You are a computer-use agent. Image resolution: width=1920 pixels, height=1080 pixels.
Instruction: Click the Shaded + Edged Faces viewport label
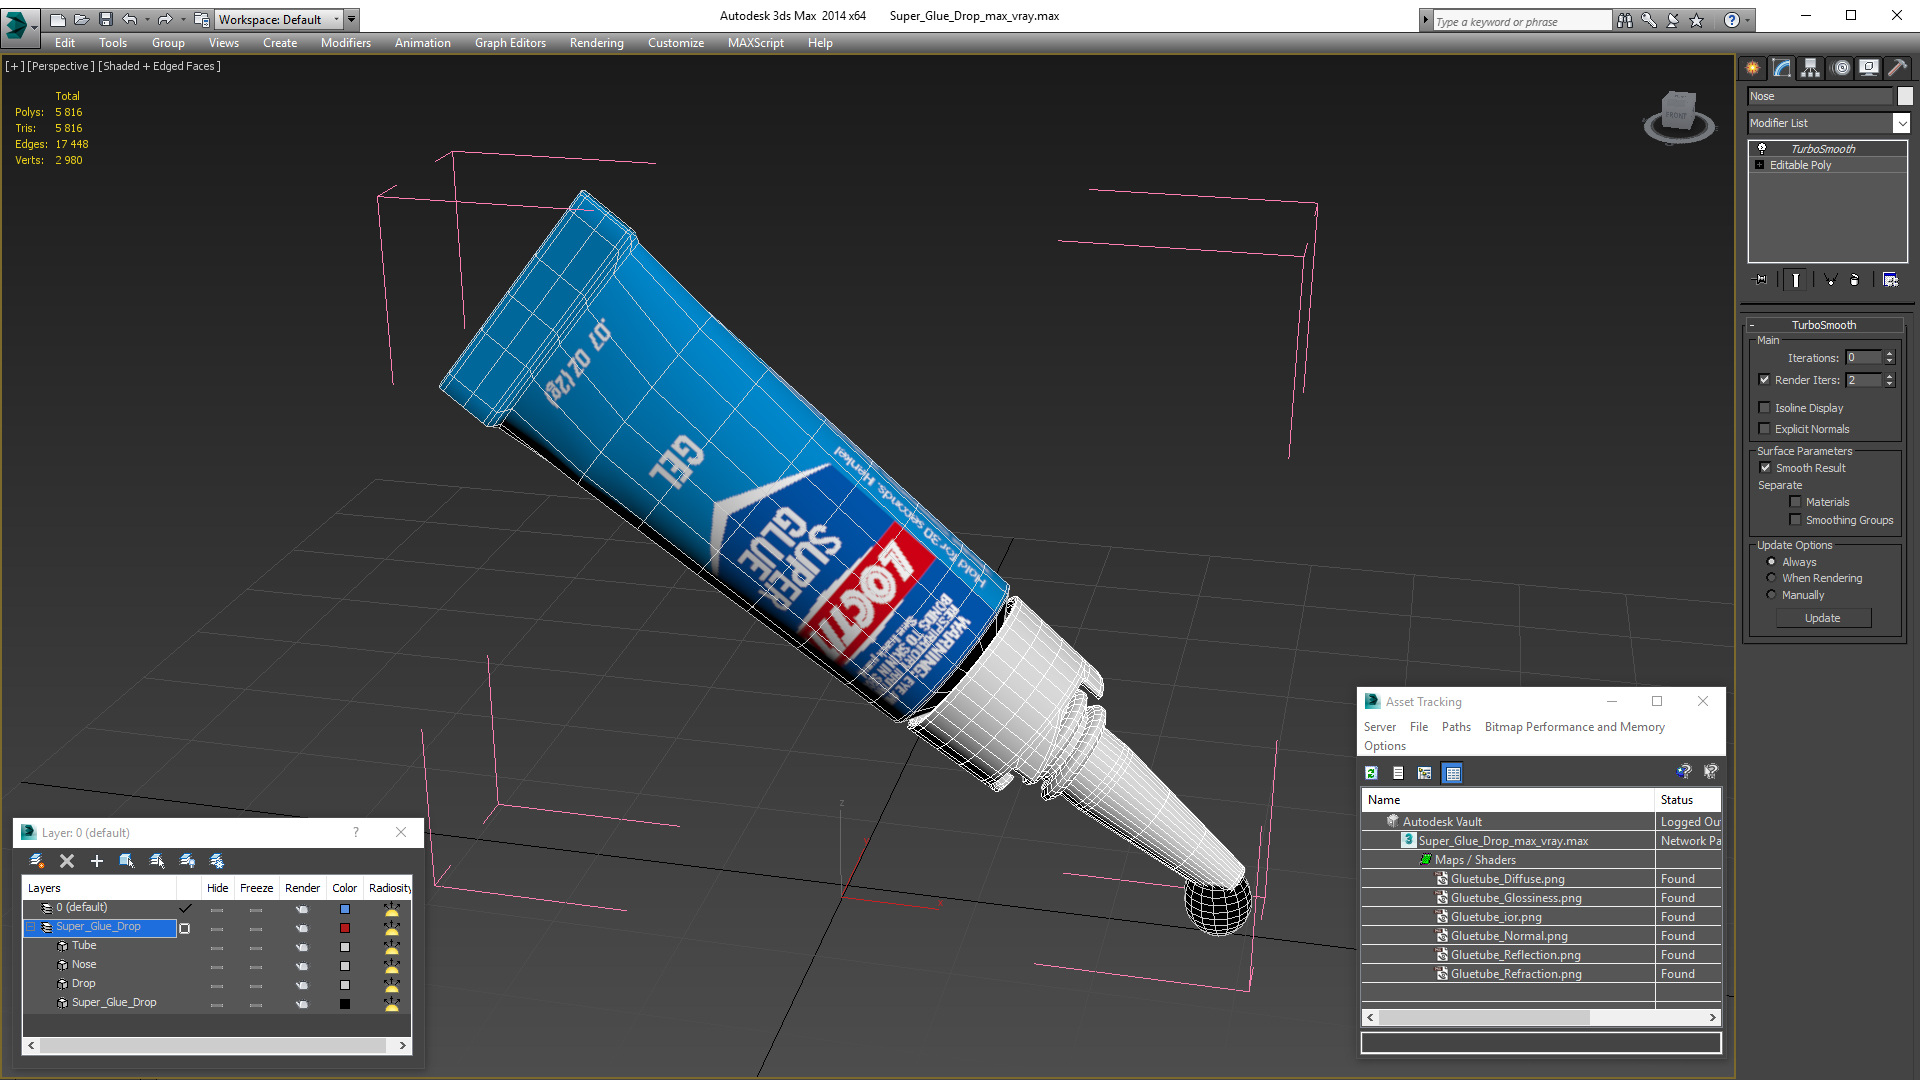click(x=160, y=66)
